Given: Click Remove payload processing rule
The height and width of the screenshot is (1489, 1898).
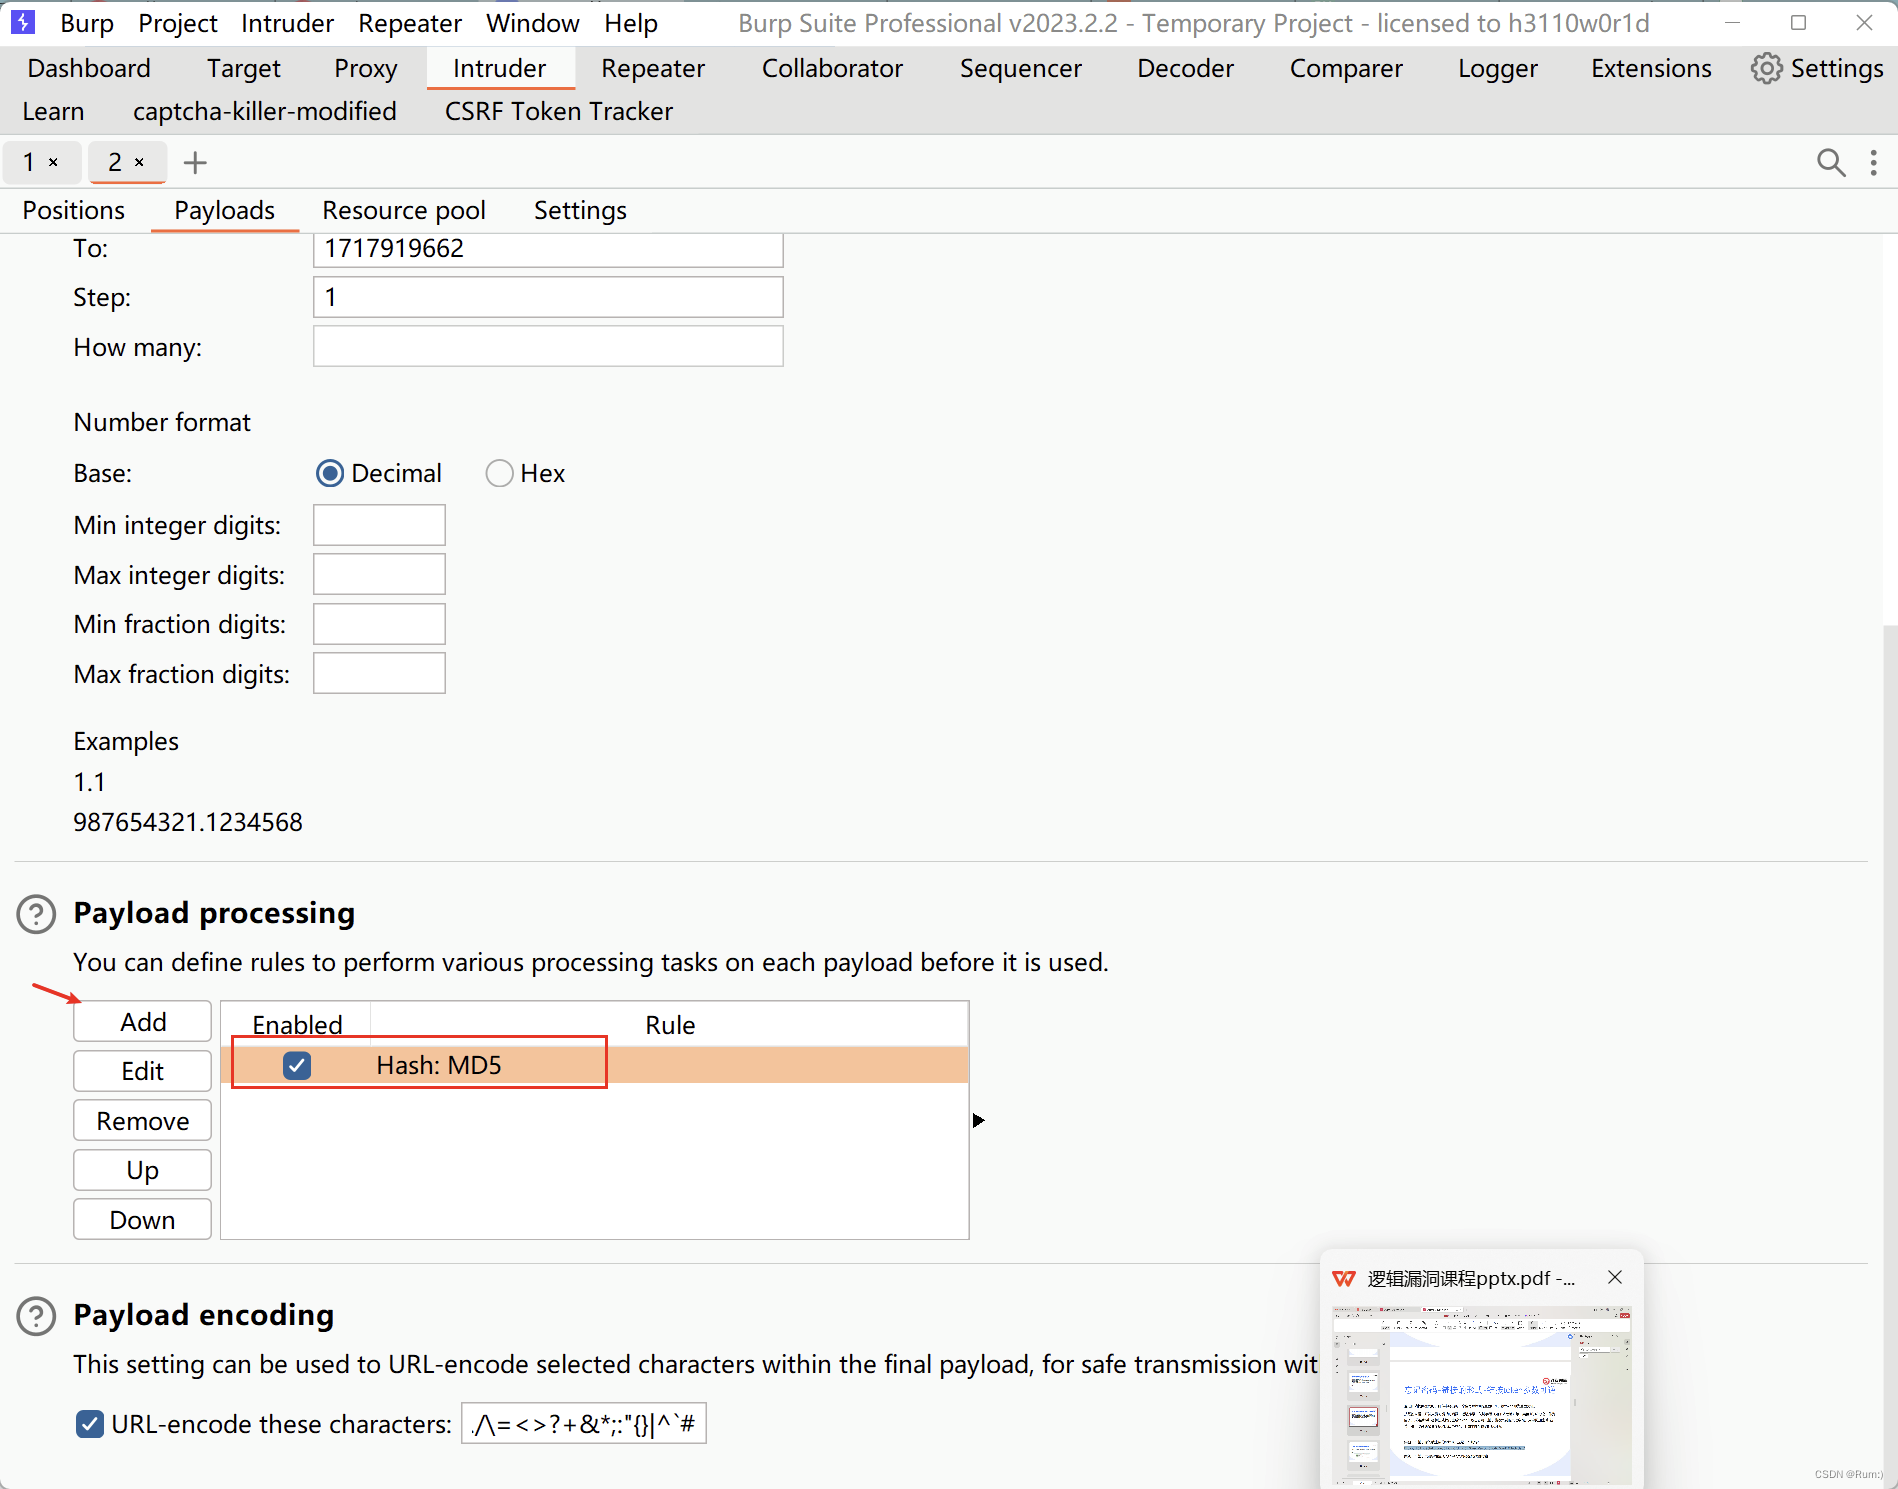Looking at the screenshot, I should click(142, 1121).
